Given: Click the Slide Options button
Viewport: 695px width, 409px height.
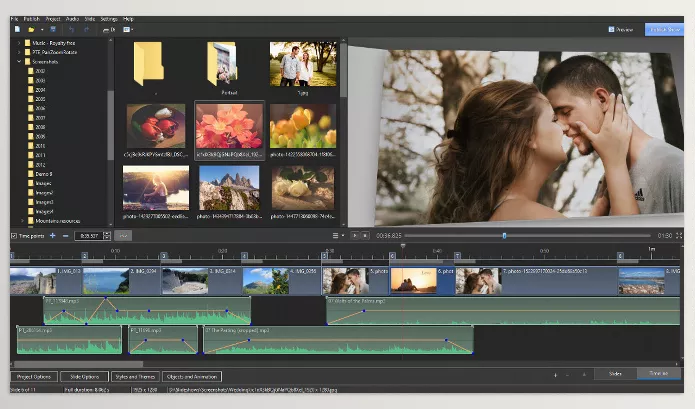Looking at the screenshot, I should (85, 377).
